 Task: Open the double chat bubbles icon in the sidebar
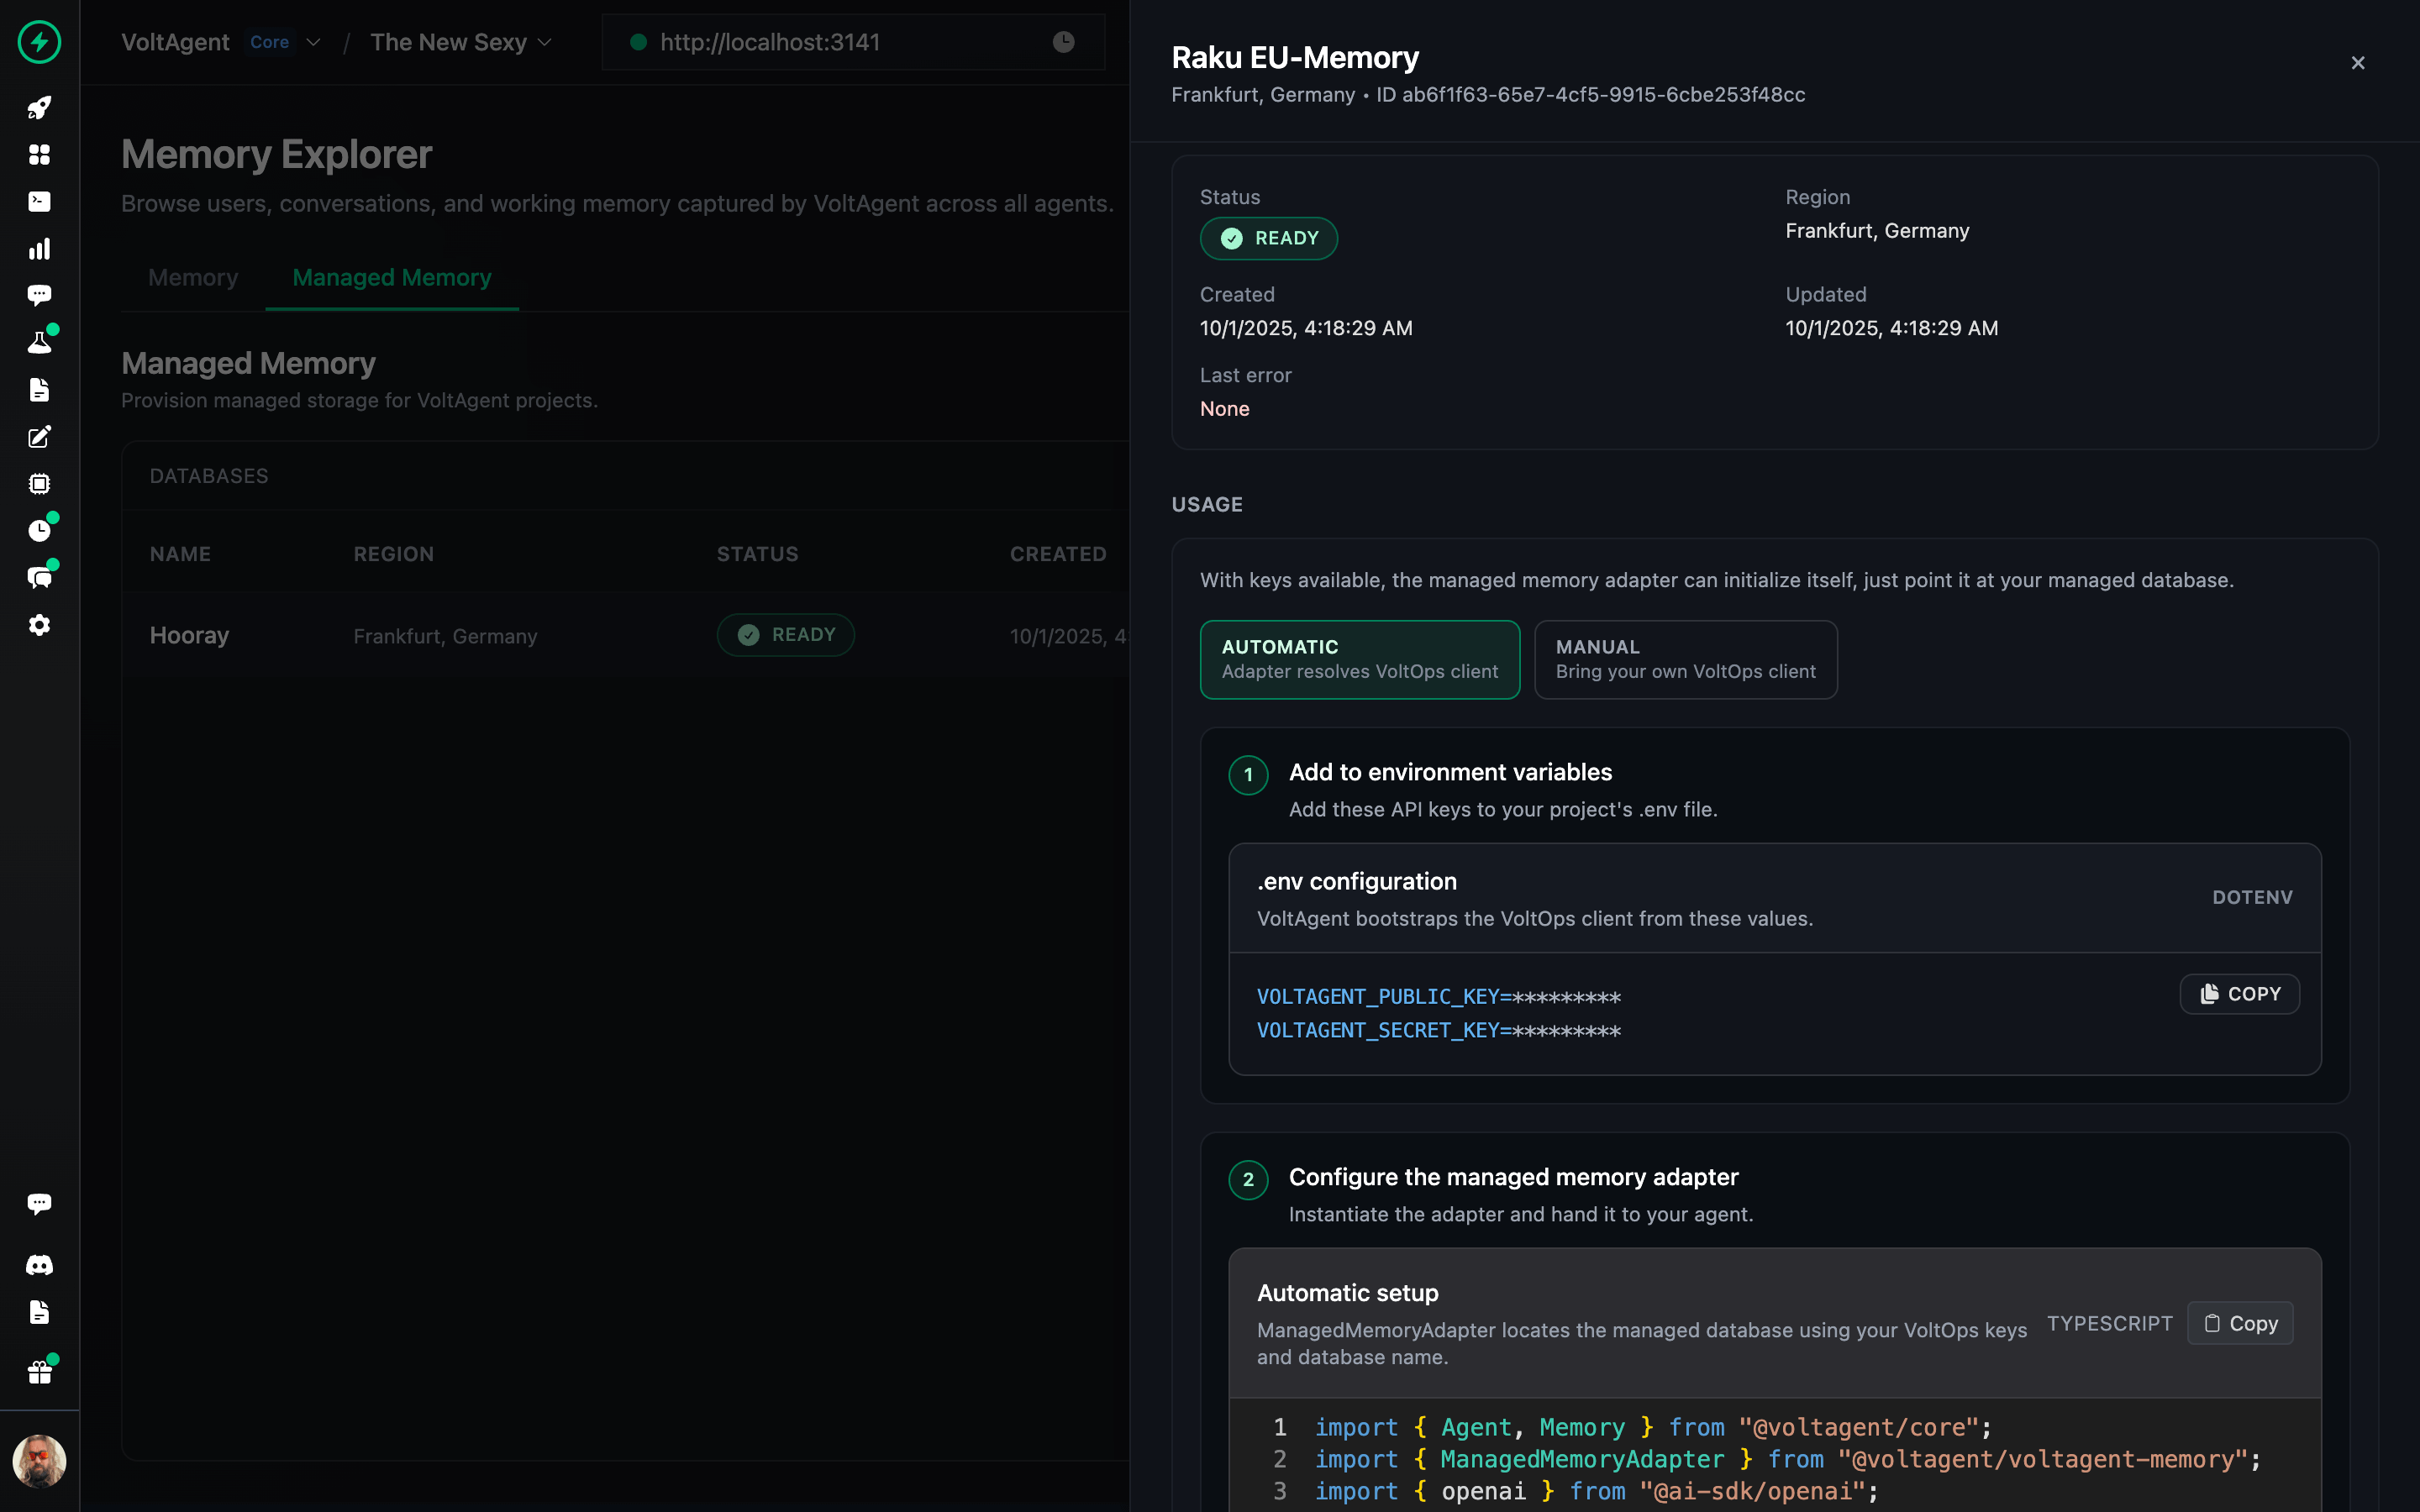(39, 578)
